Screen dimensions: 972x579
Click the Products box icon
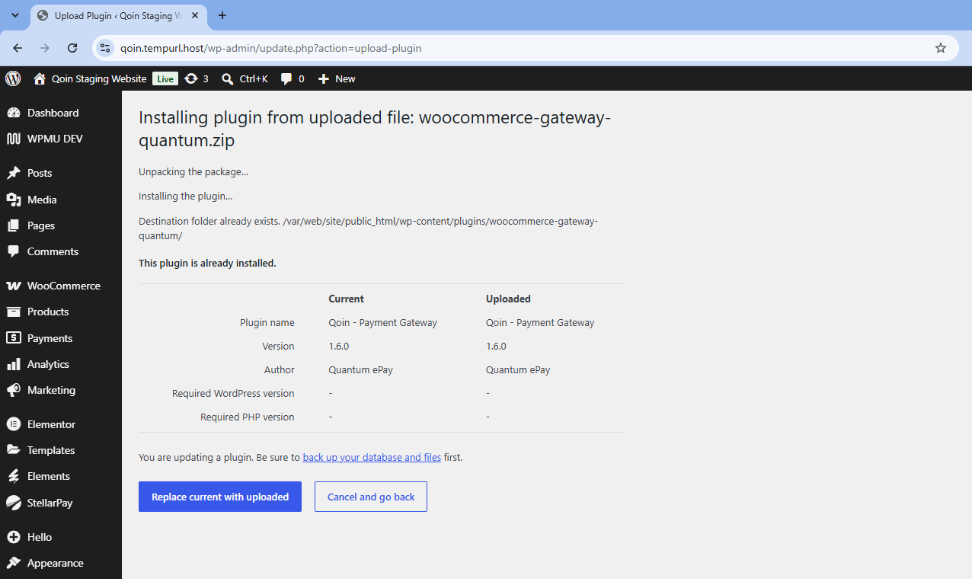pyautogui.click(x=14, y=312)
